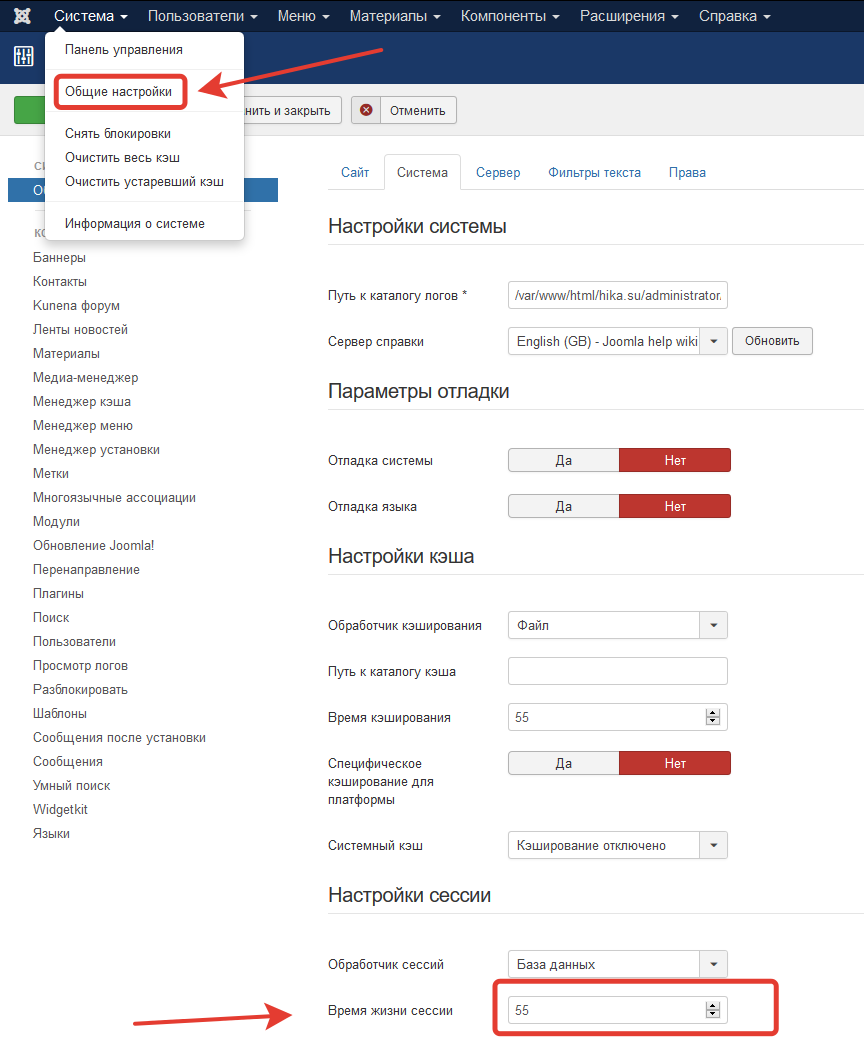The image size is (864, 1037).
Task: Click the sliders icon in the header
Action: [24, 57]
